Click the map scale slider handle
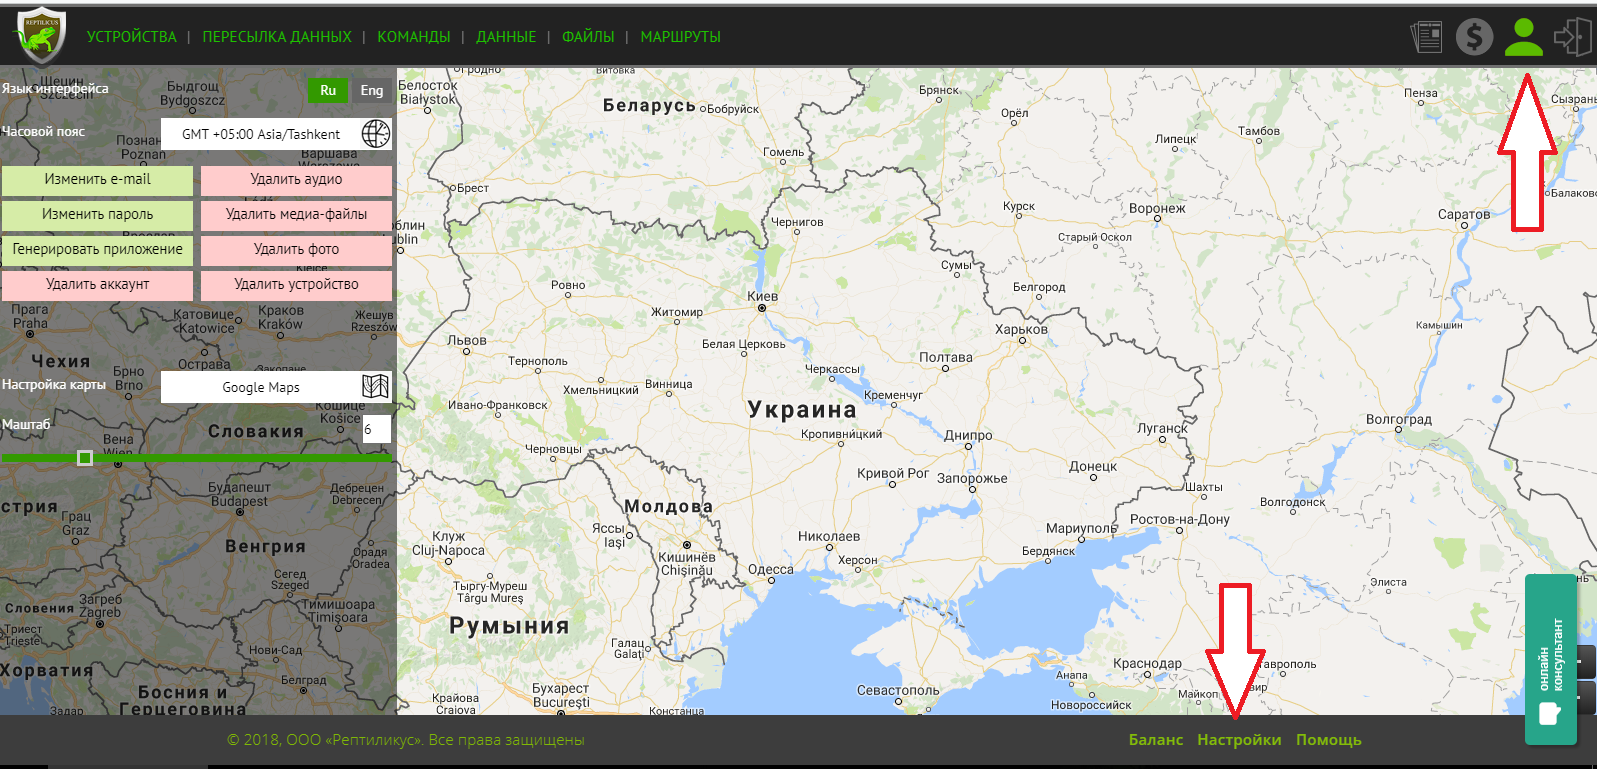Screen dimensions: 1597x769 tap(85, 458)
